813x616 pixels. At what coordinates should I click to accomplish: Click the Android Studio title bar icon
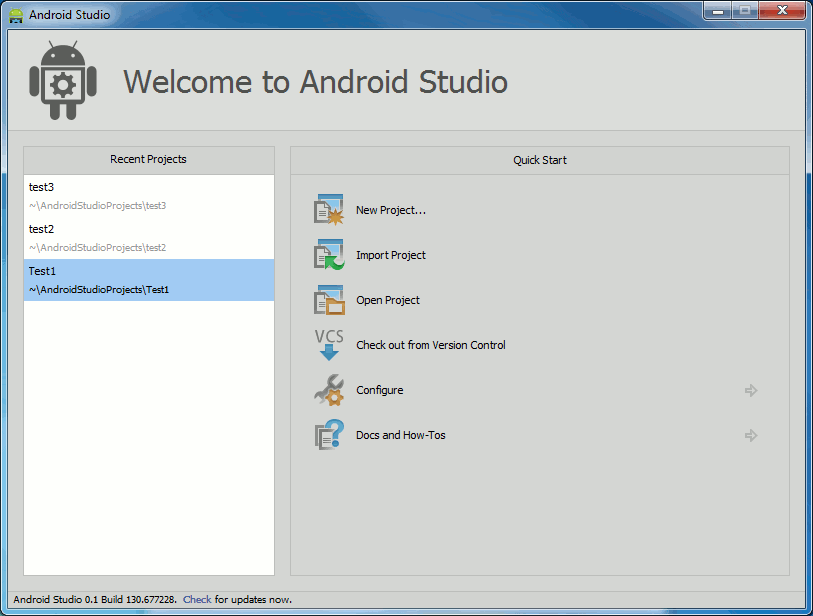click(x=16, y=15)
